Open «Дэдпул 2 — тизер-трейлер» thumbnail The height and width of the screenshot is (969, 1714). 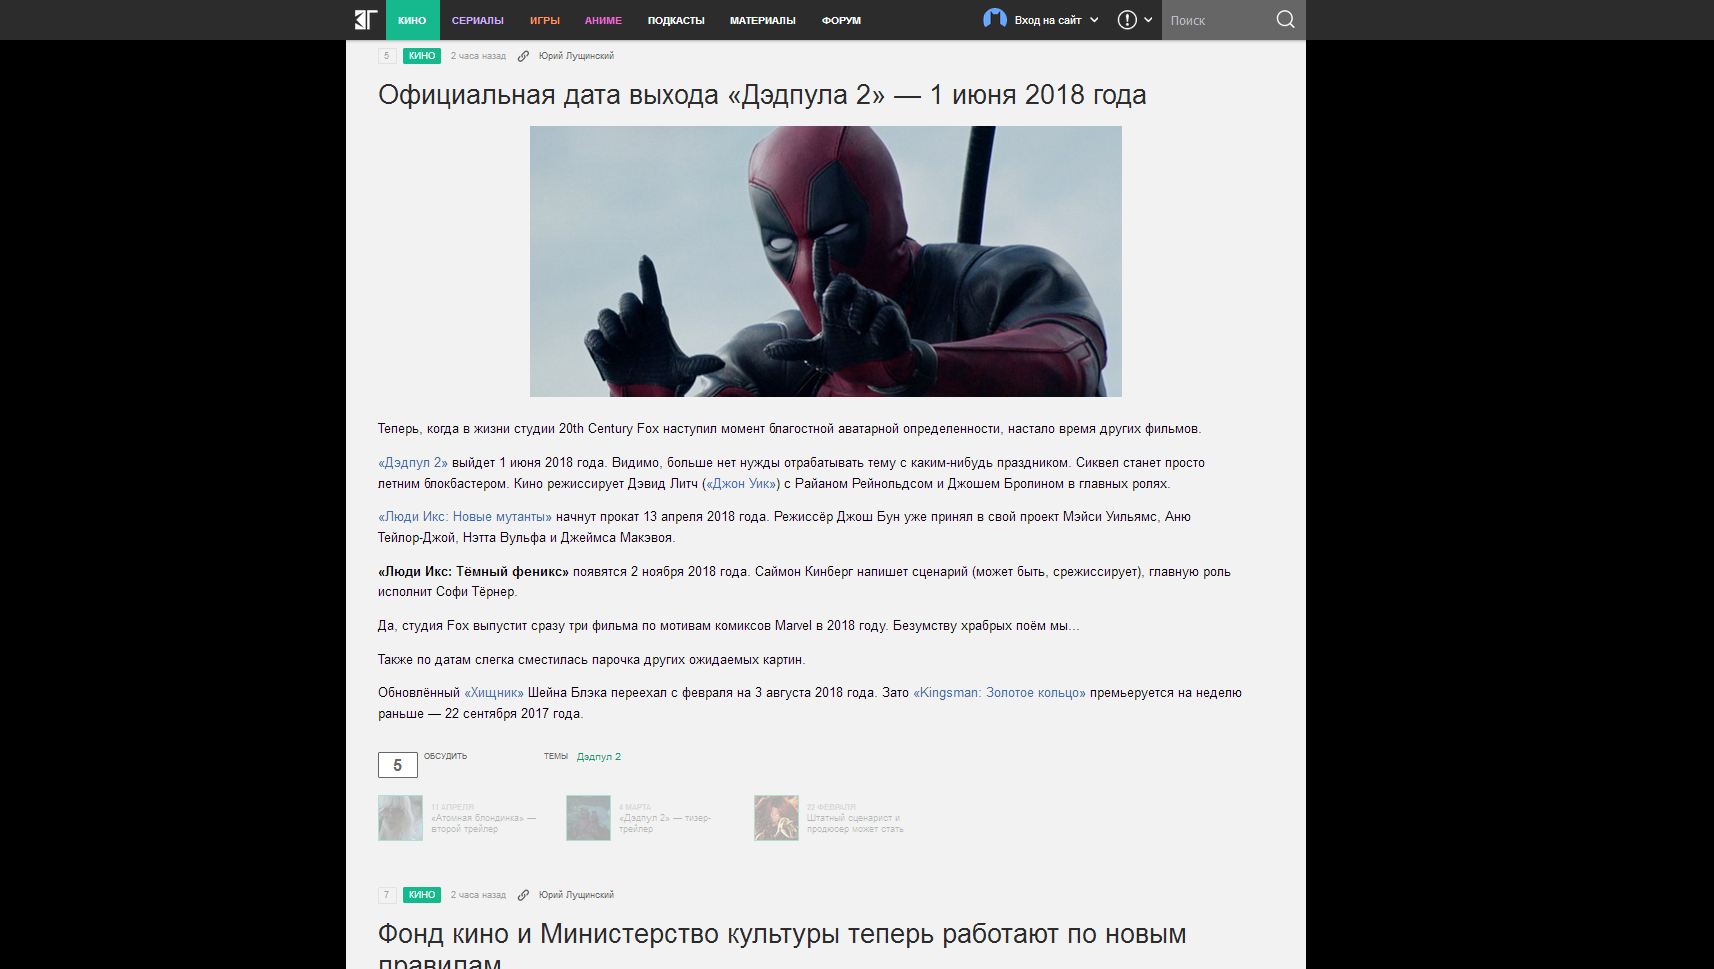pyautogui.click(x=588, y=818)
